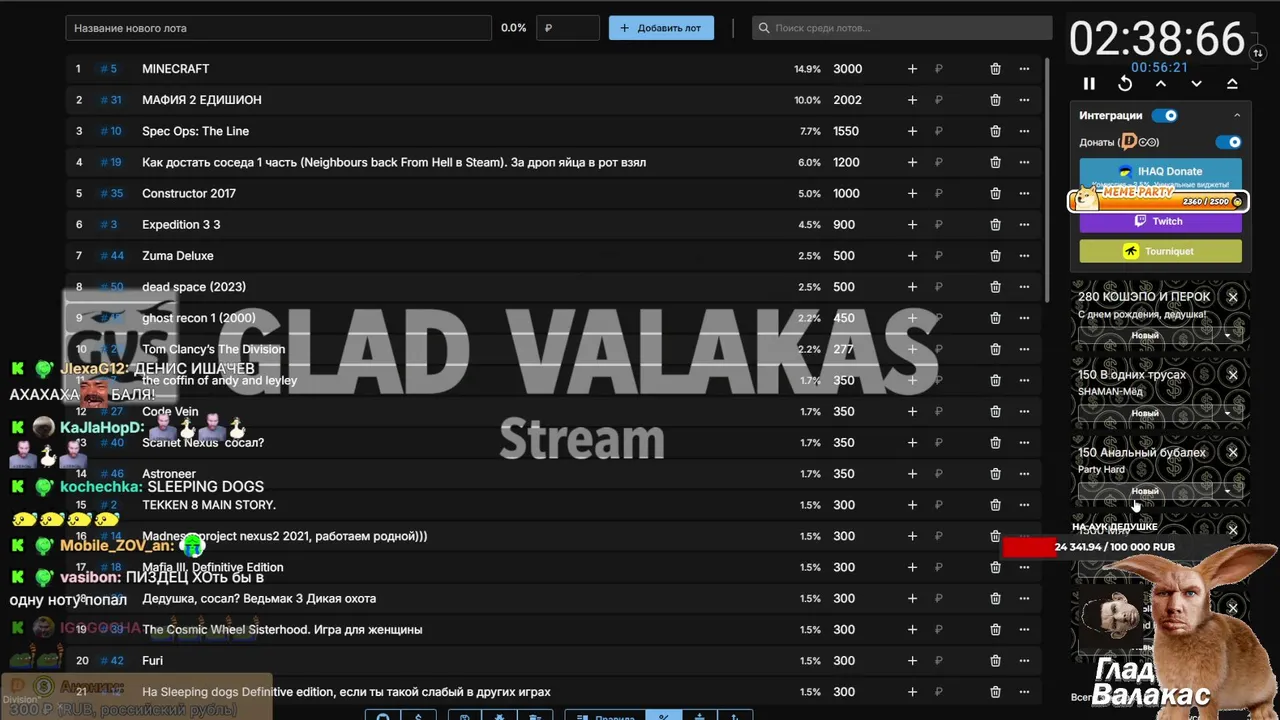1280x720 pixels.
Task: Delete the Furi lot
Action: coord(995,661)
